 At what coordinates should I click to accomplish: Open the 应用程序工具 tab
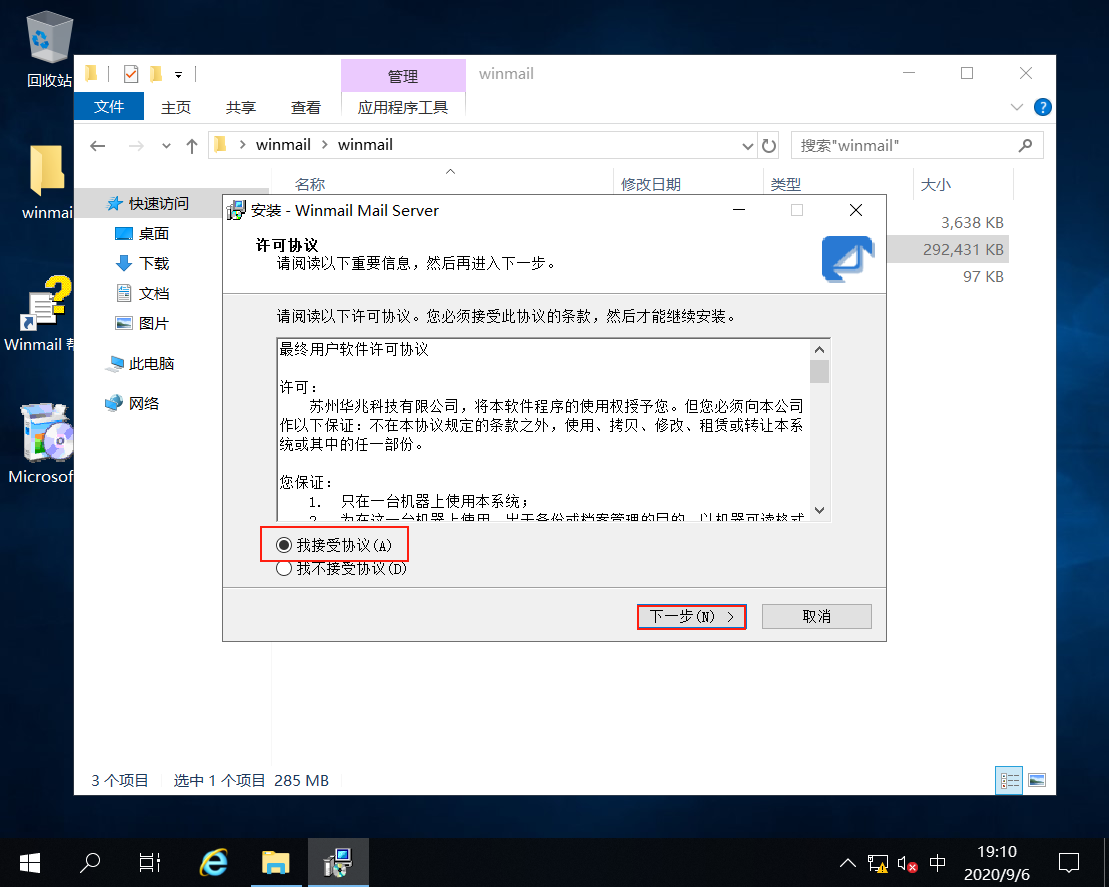pyautogui.click(x=402, y=108)
